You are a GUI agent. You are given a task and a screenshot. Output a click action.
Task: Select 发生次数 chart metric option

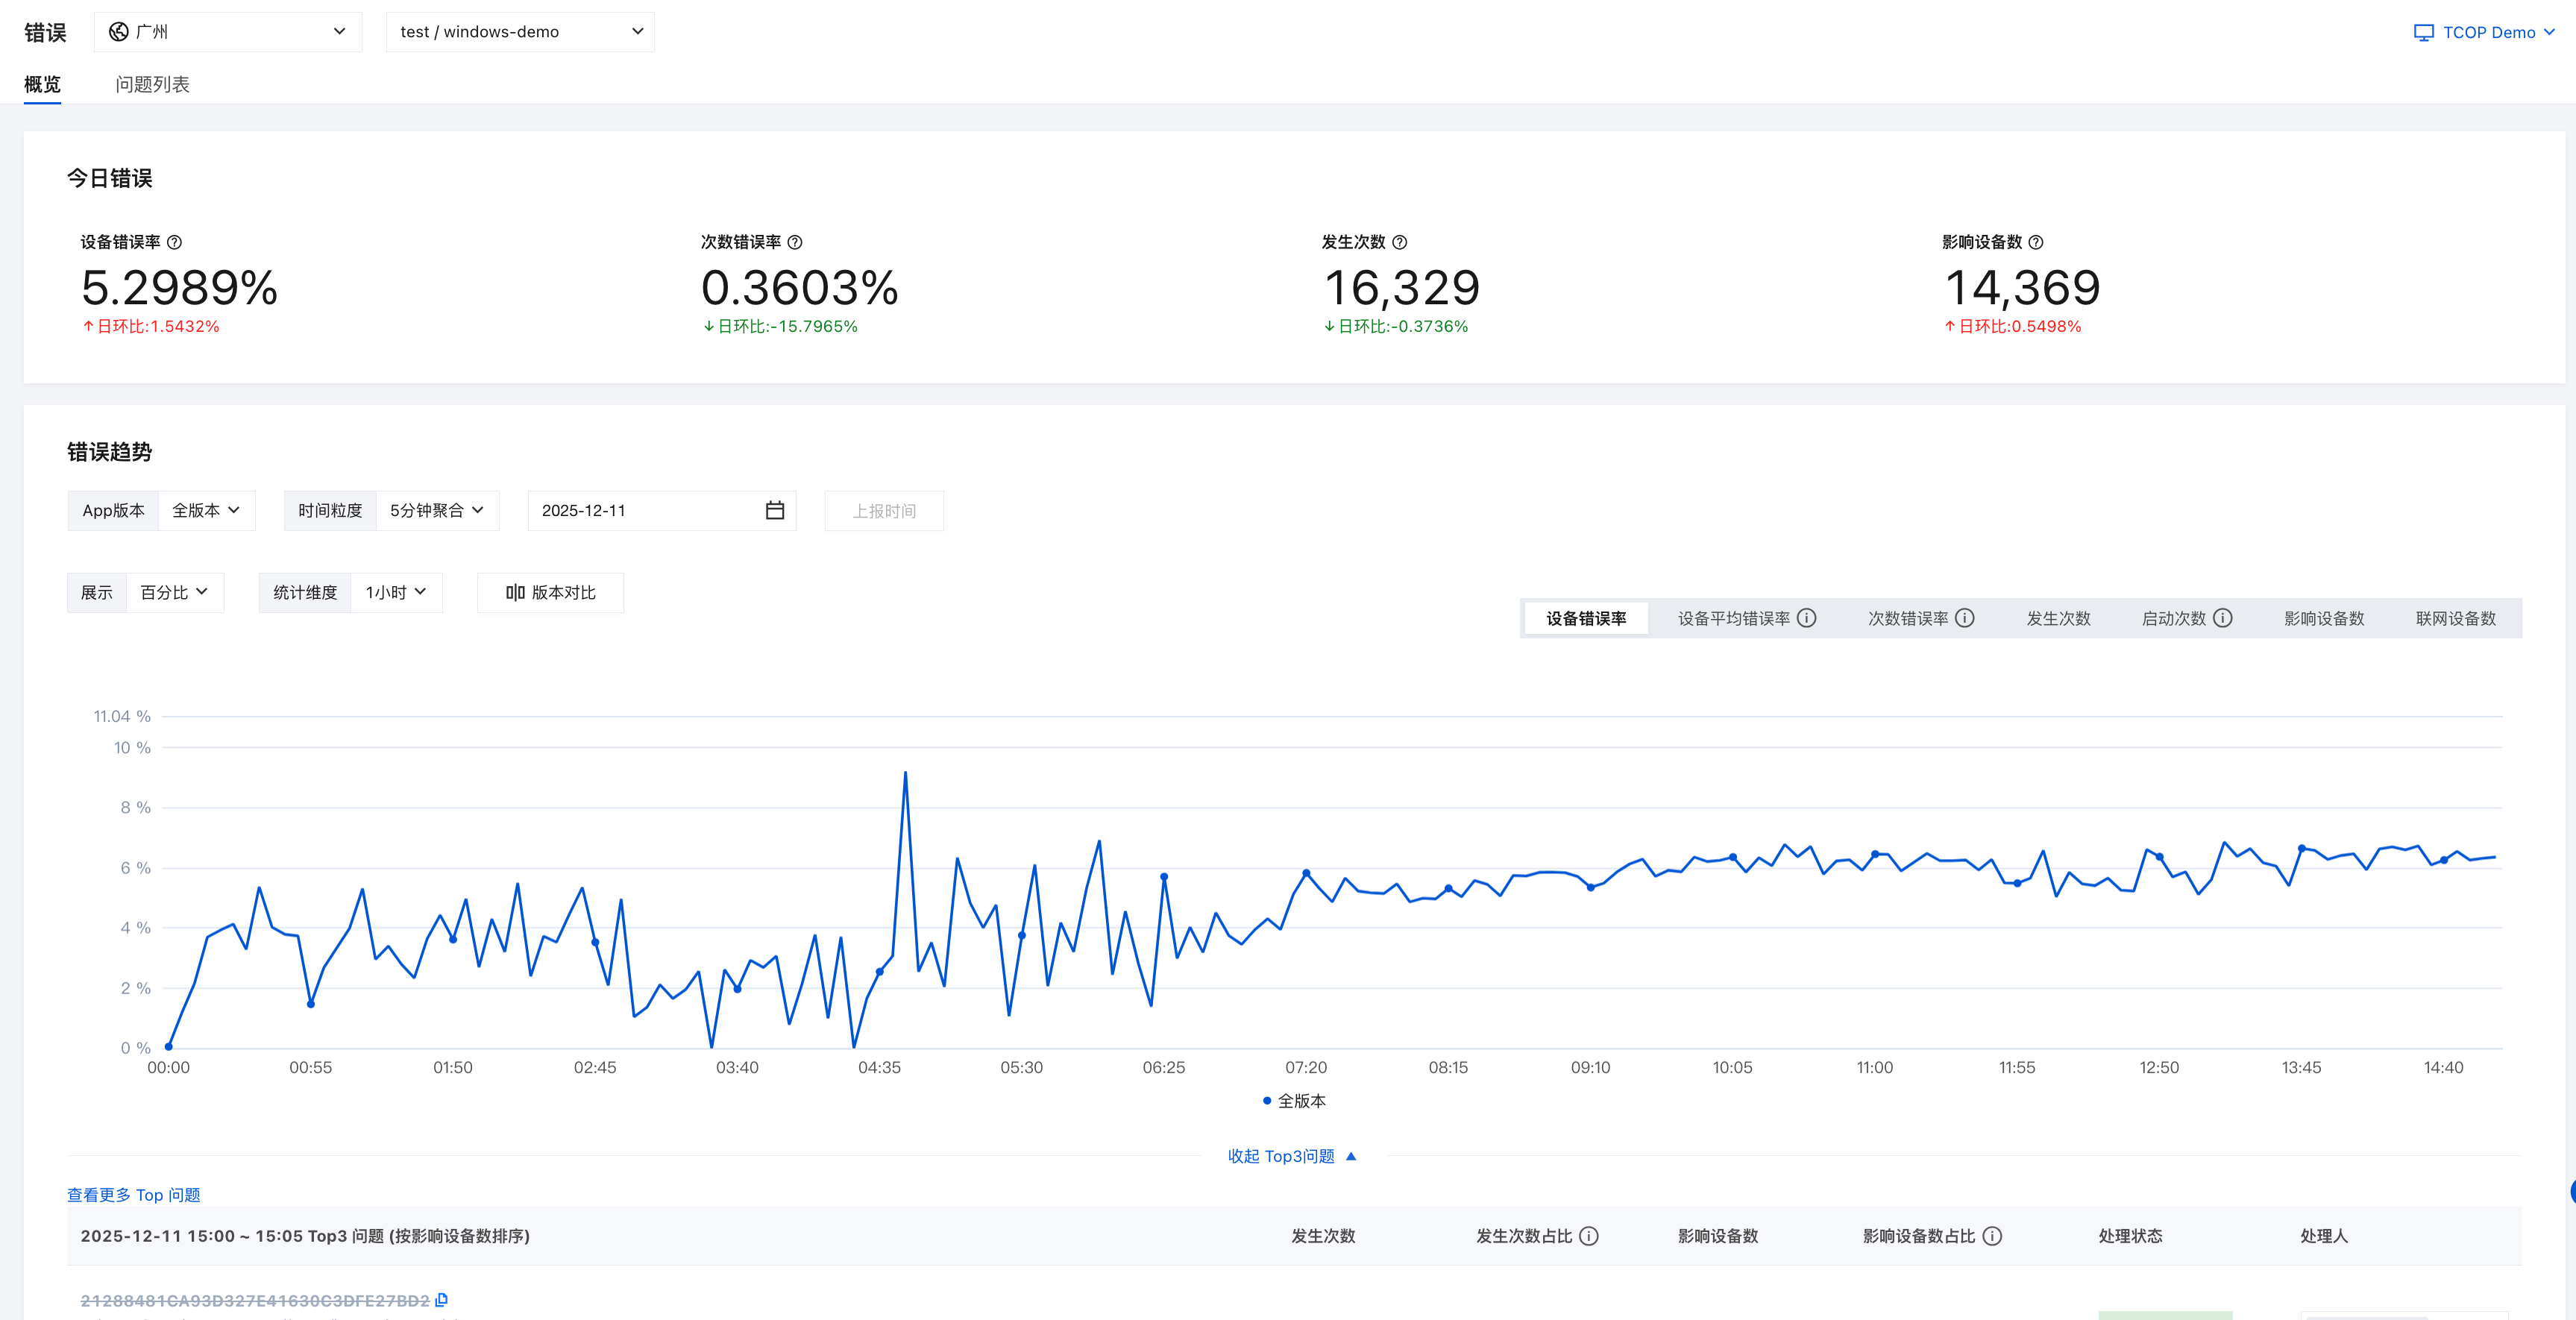coord(2058,618)
